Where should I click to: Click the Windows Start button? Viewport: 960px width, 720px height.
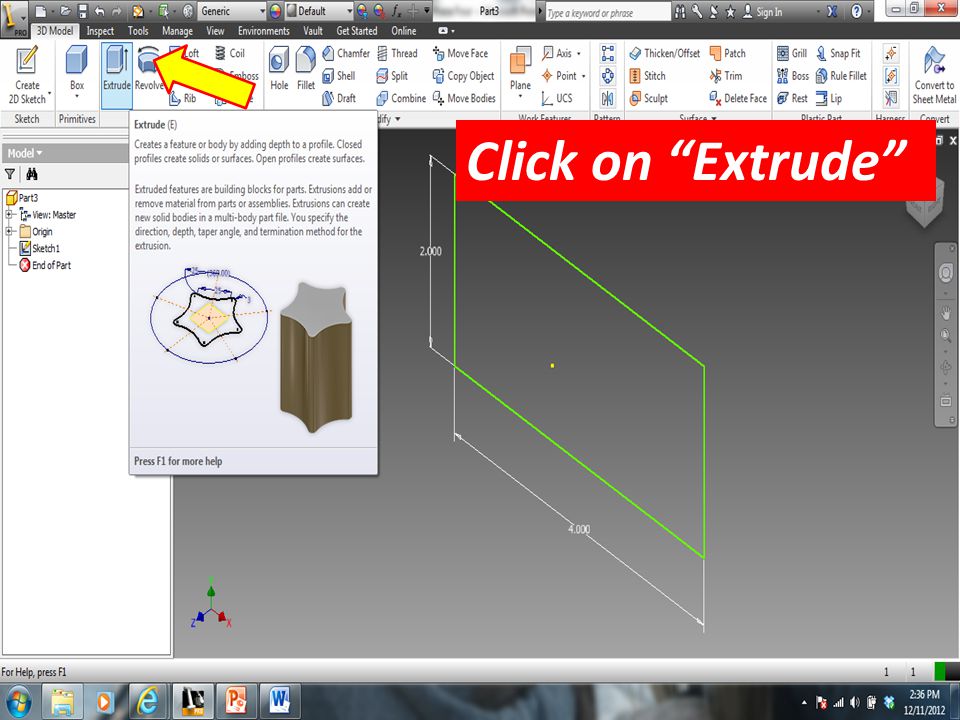[x=19, y=702]
